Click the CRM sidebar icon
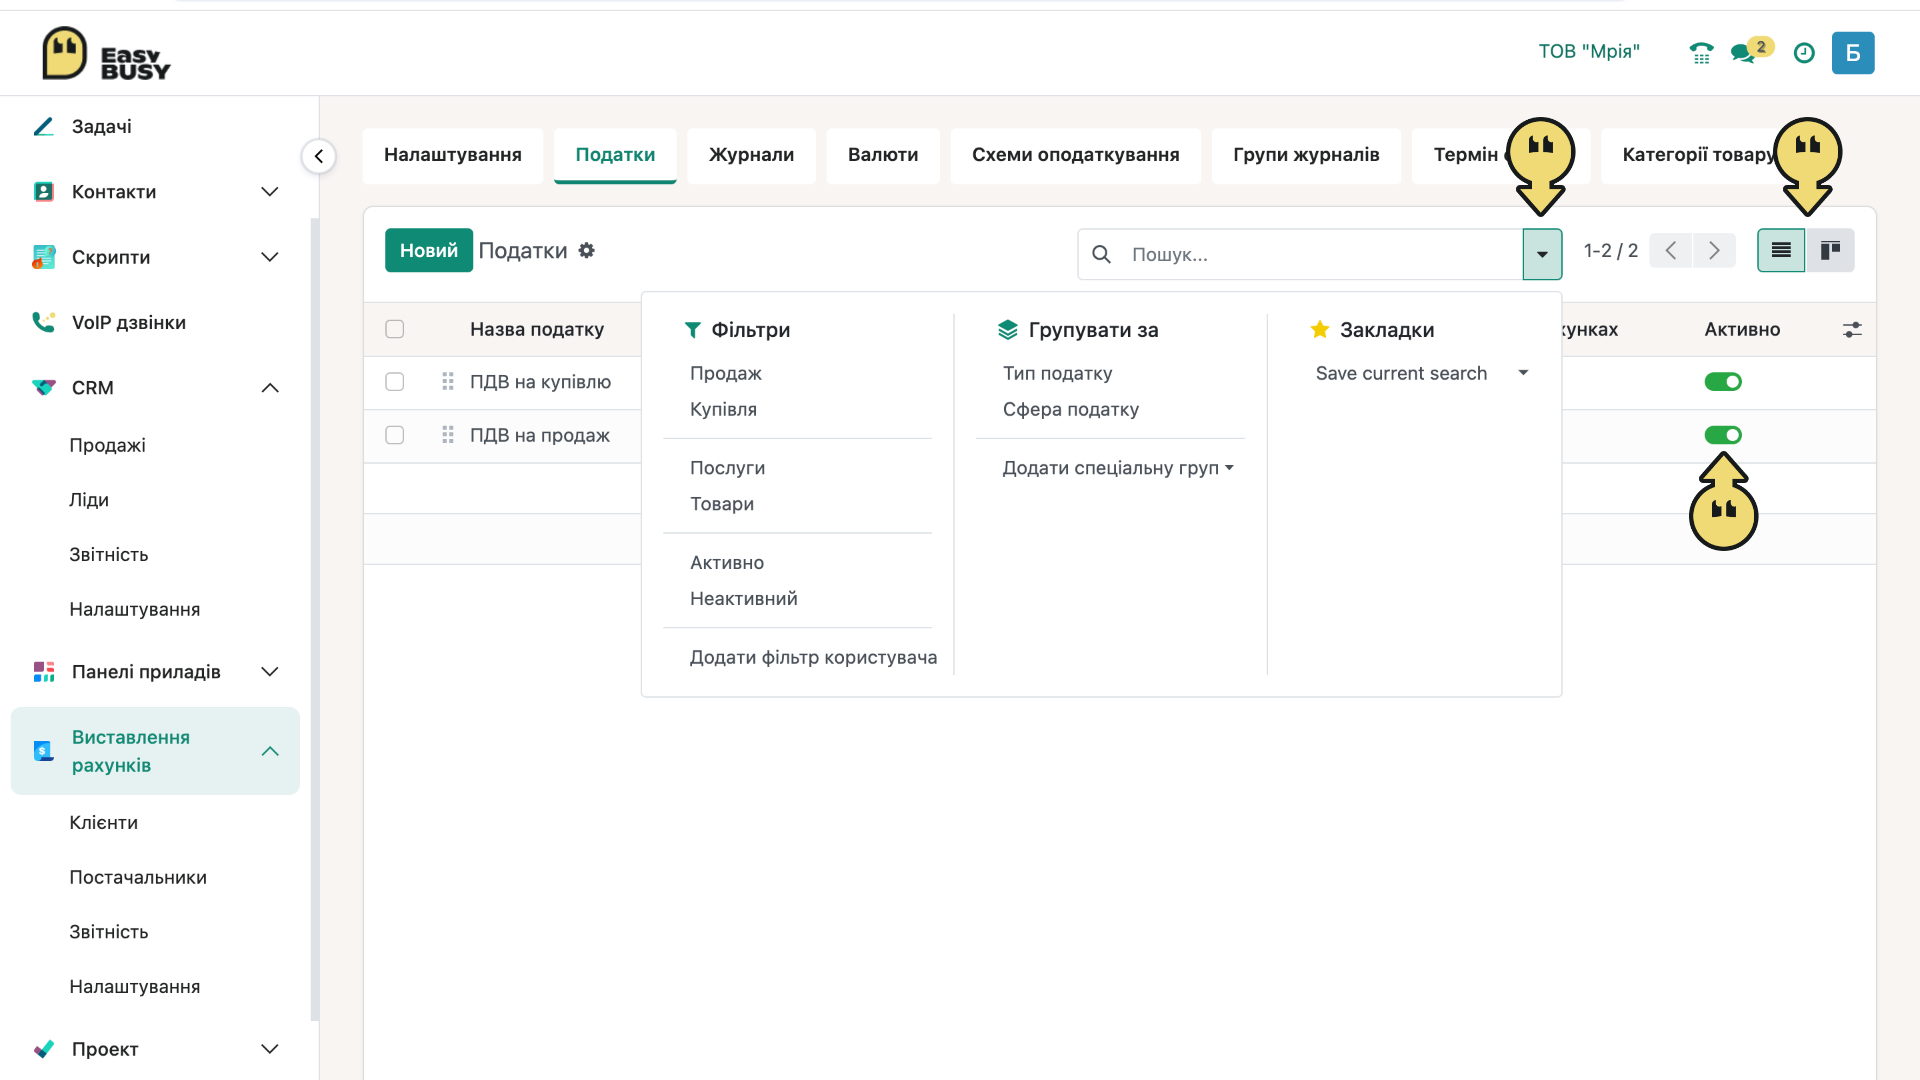 [x=43, y=388]
